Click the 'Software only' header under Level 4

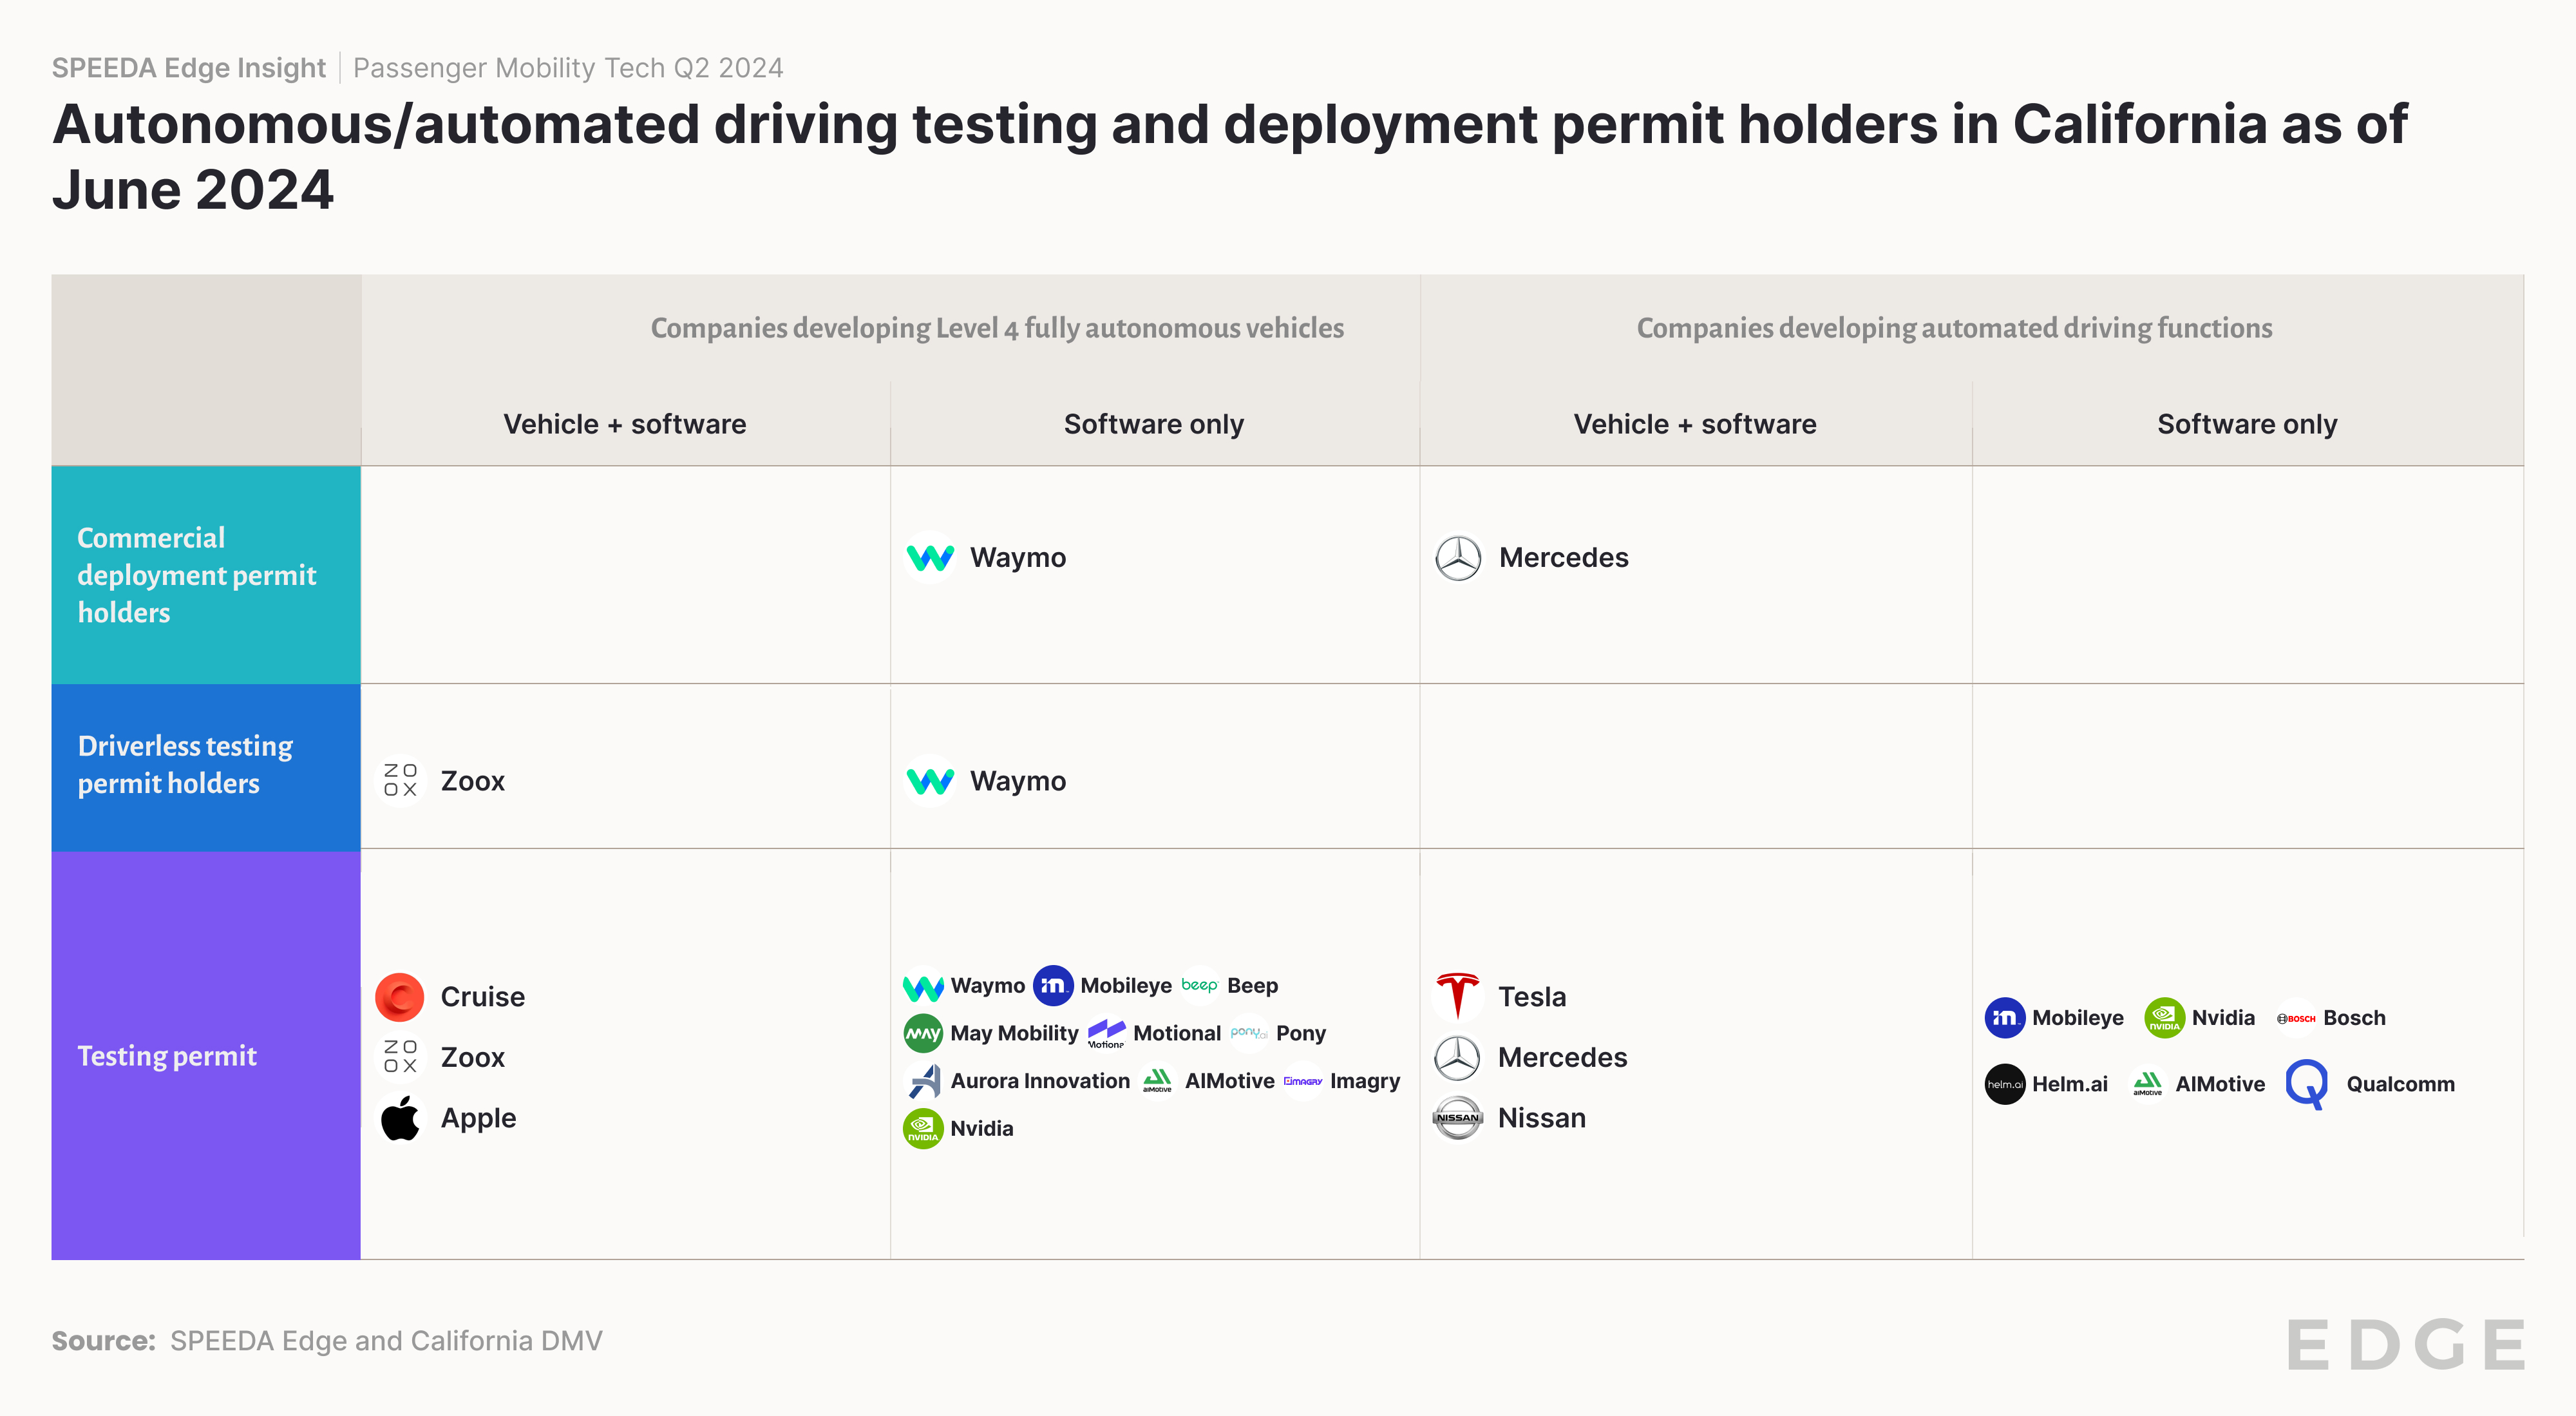click(x=1154, y=424)
